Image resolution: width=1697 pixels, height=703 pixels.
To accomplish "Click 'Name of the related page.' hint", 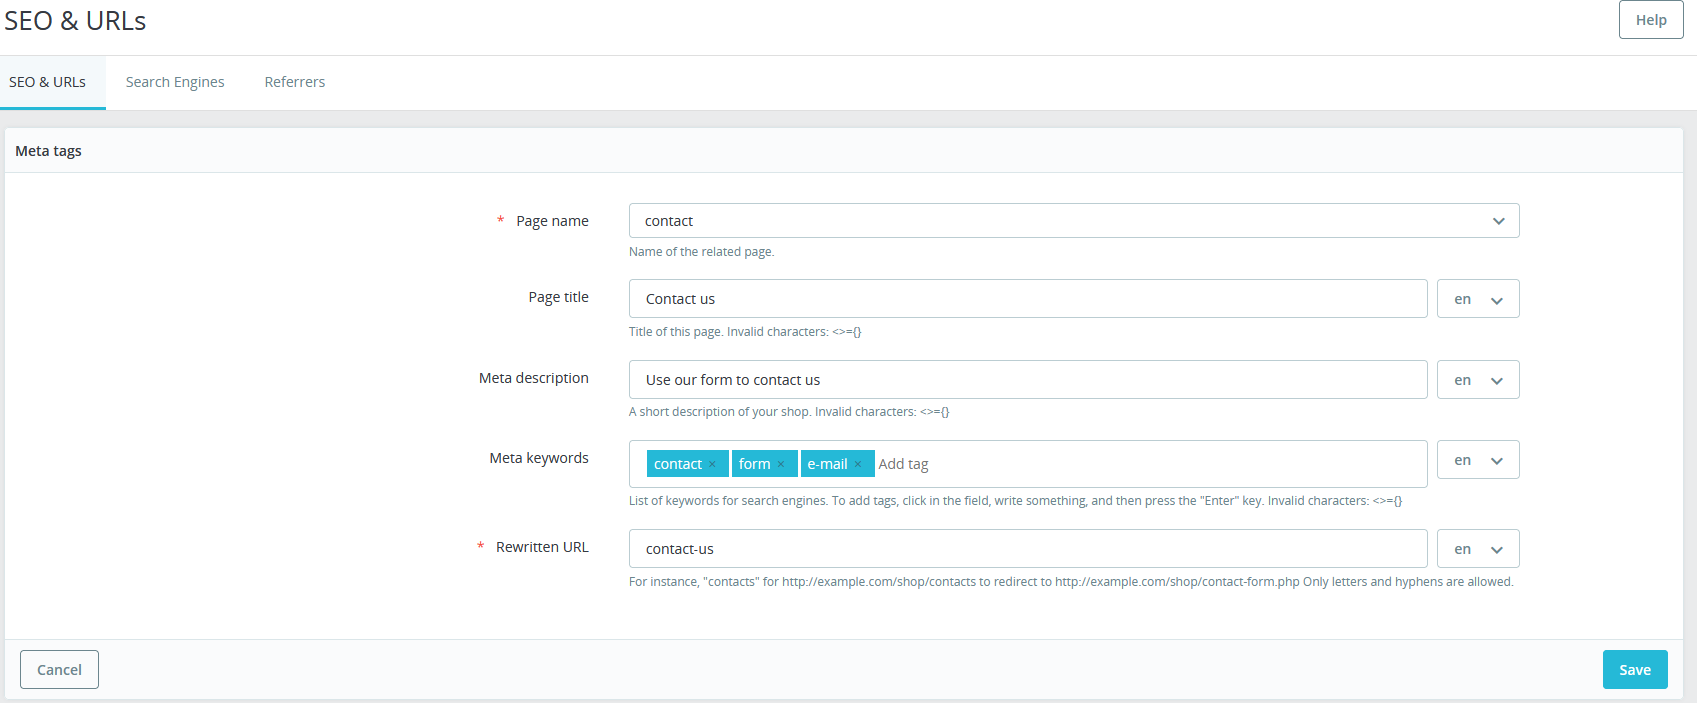I will [702, 252].
